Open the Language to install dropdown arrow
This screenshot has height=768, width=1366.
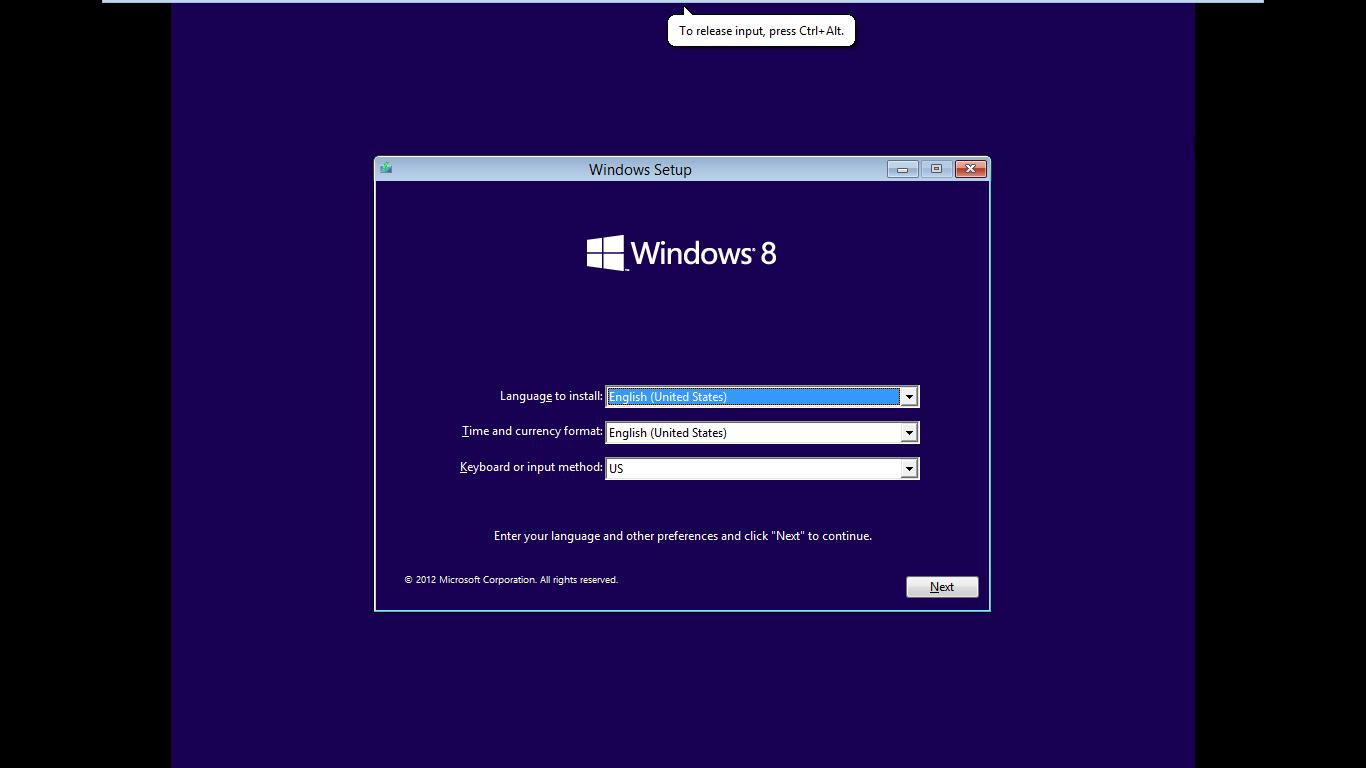[909, 397]
